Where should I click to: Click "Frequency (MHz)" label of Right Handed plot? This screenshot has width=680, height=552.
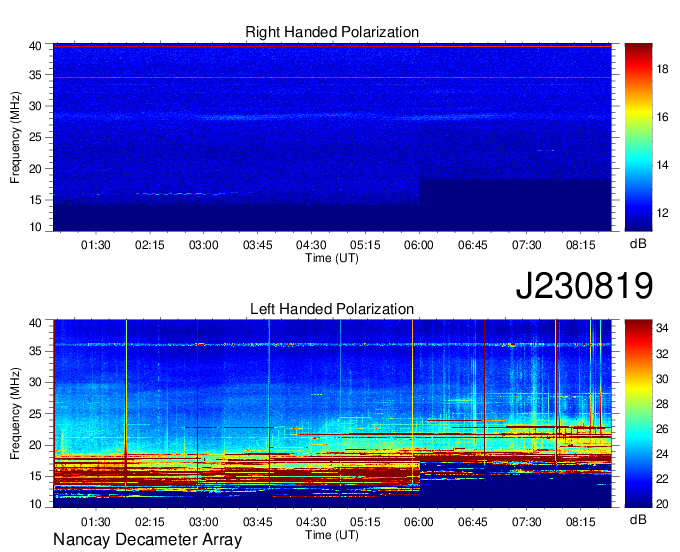[x=15, y=137]
